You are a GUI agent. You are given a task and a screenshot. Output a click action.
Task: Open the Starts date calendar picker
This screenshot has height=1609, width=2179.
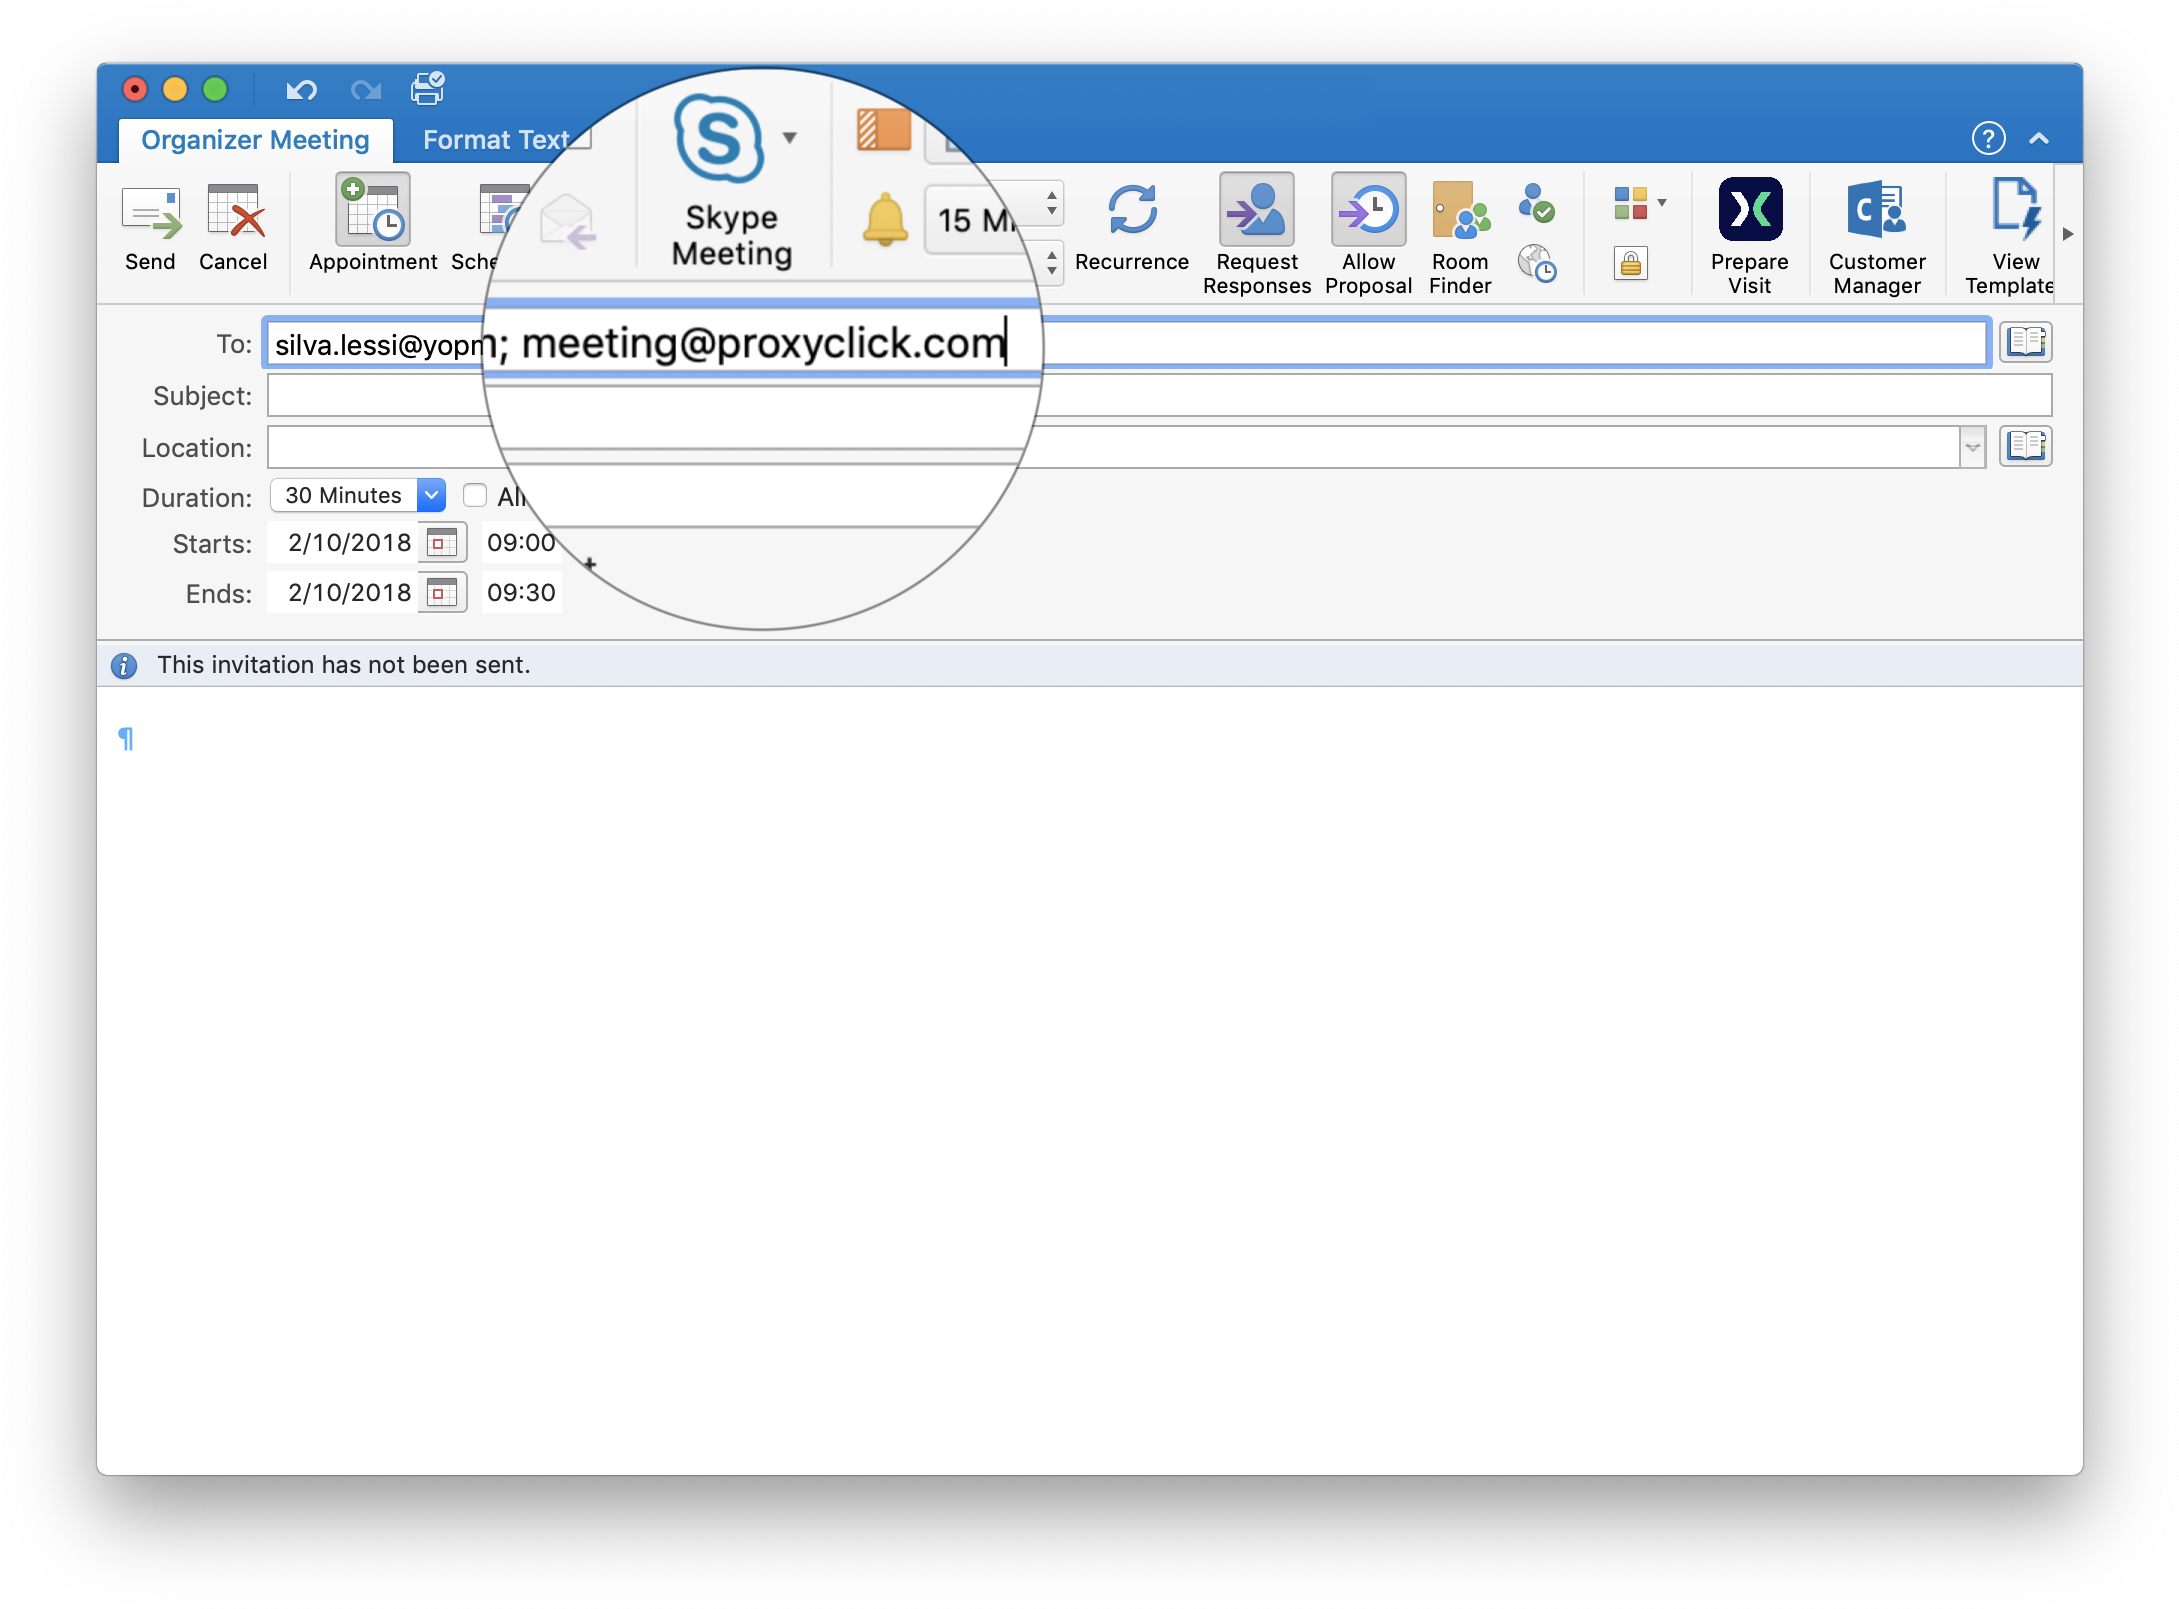pos(441,543)
